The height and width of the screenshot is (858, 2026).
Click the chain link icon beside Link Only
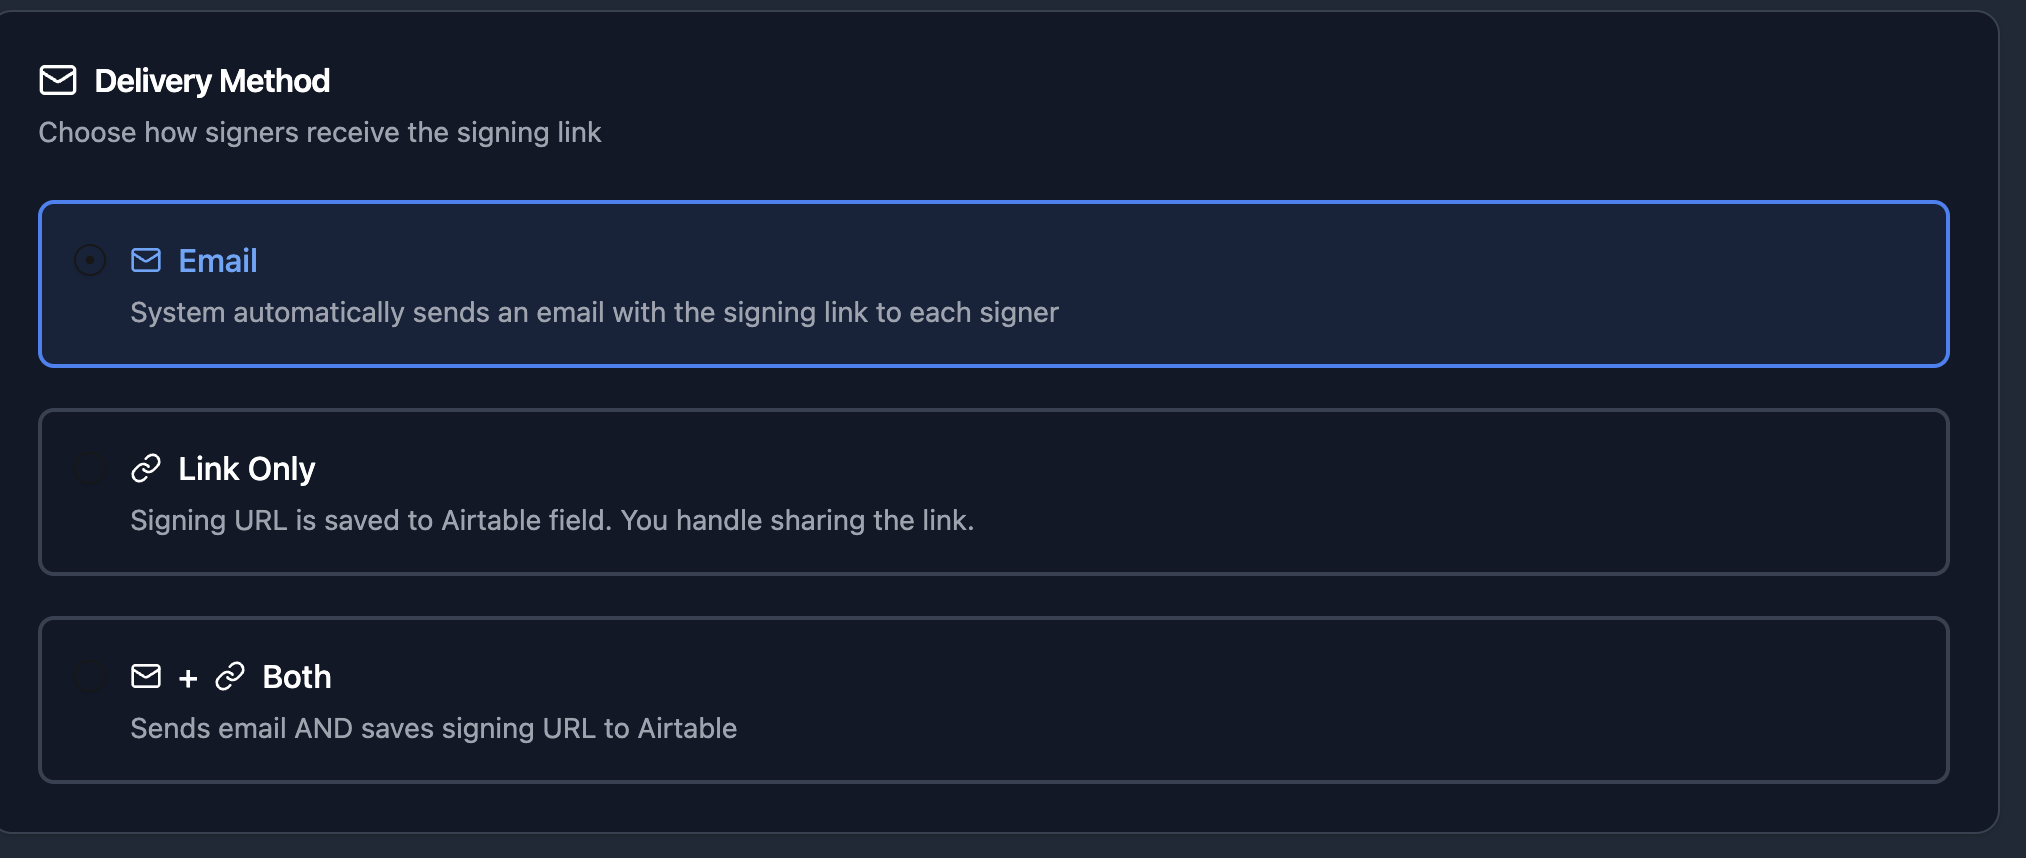click(x=146, y=467)
